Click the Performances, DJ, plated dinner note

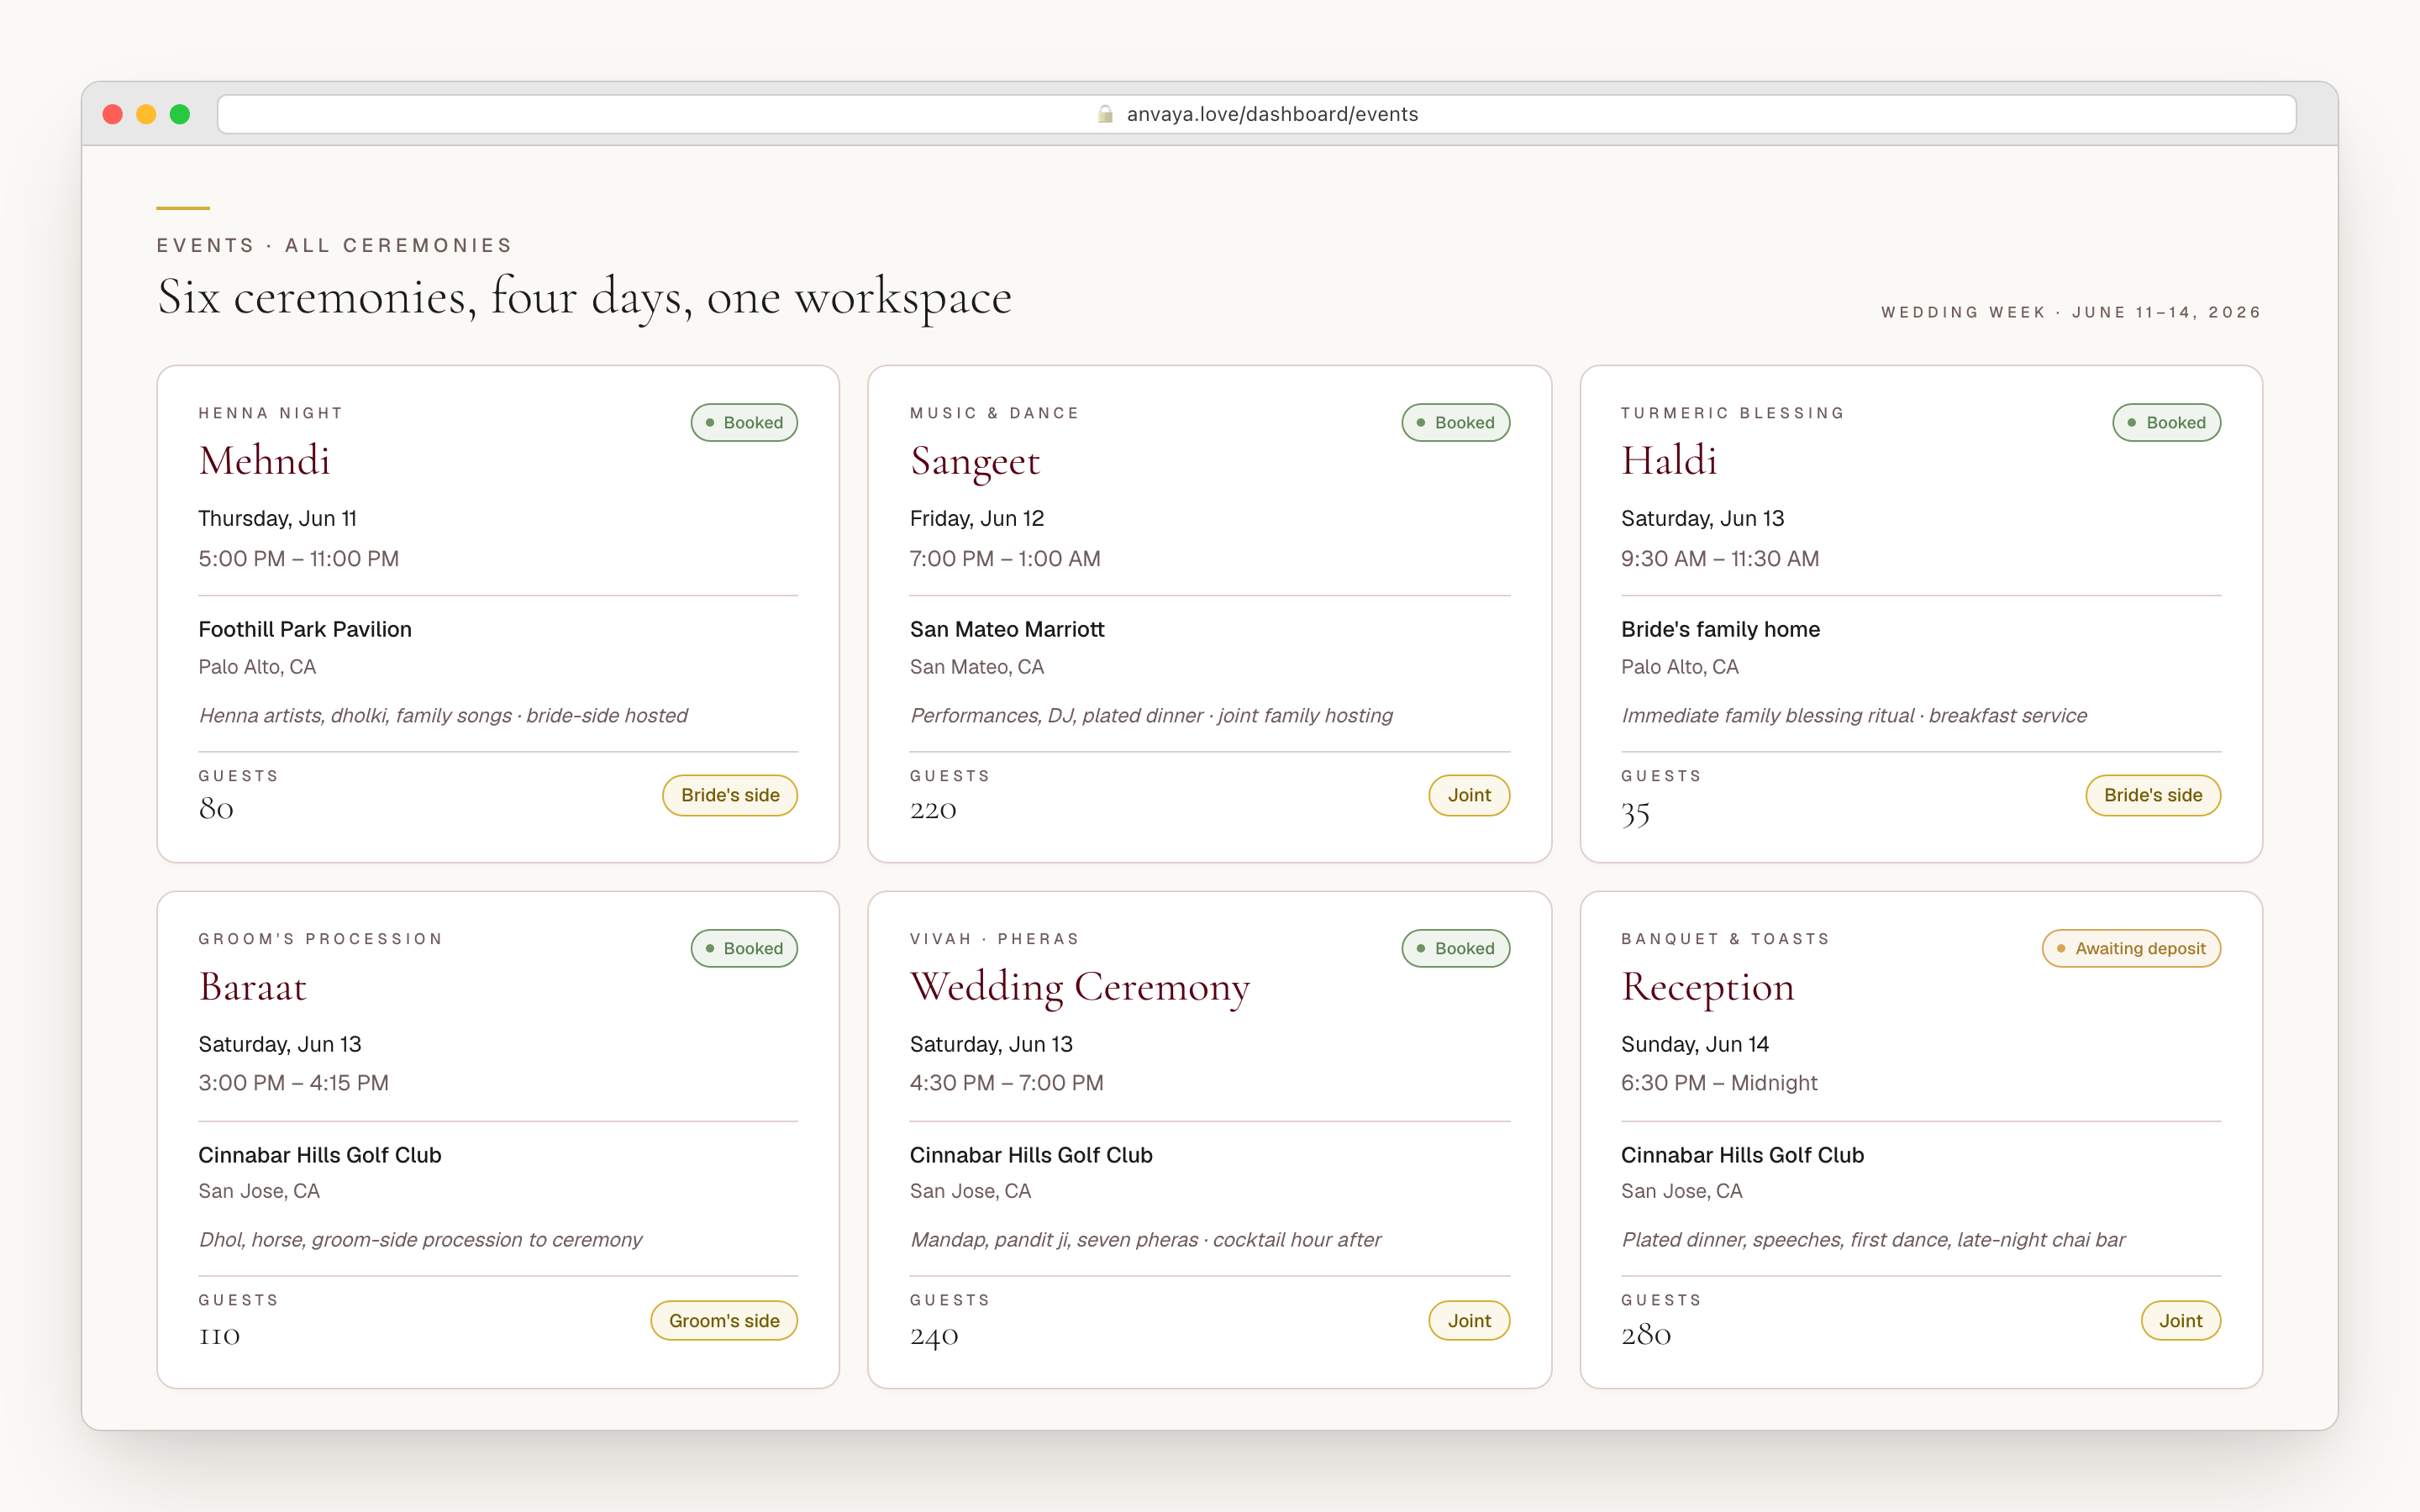pos(1151,715)
